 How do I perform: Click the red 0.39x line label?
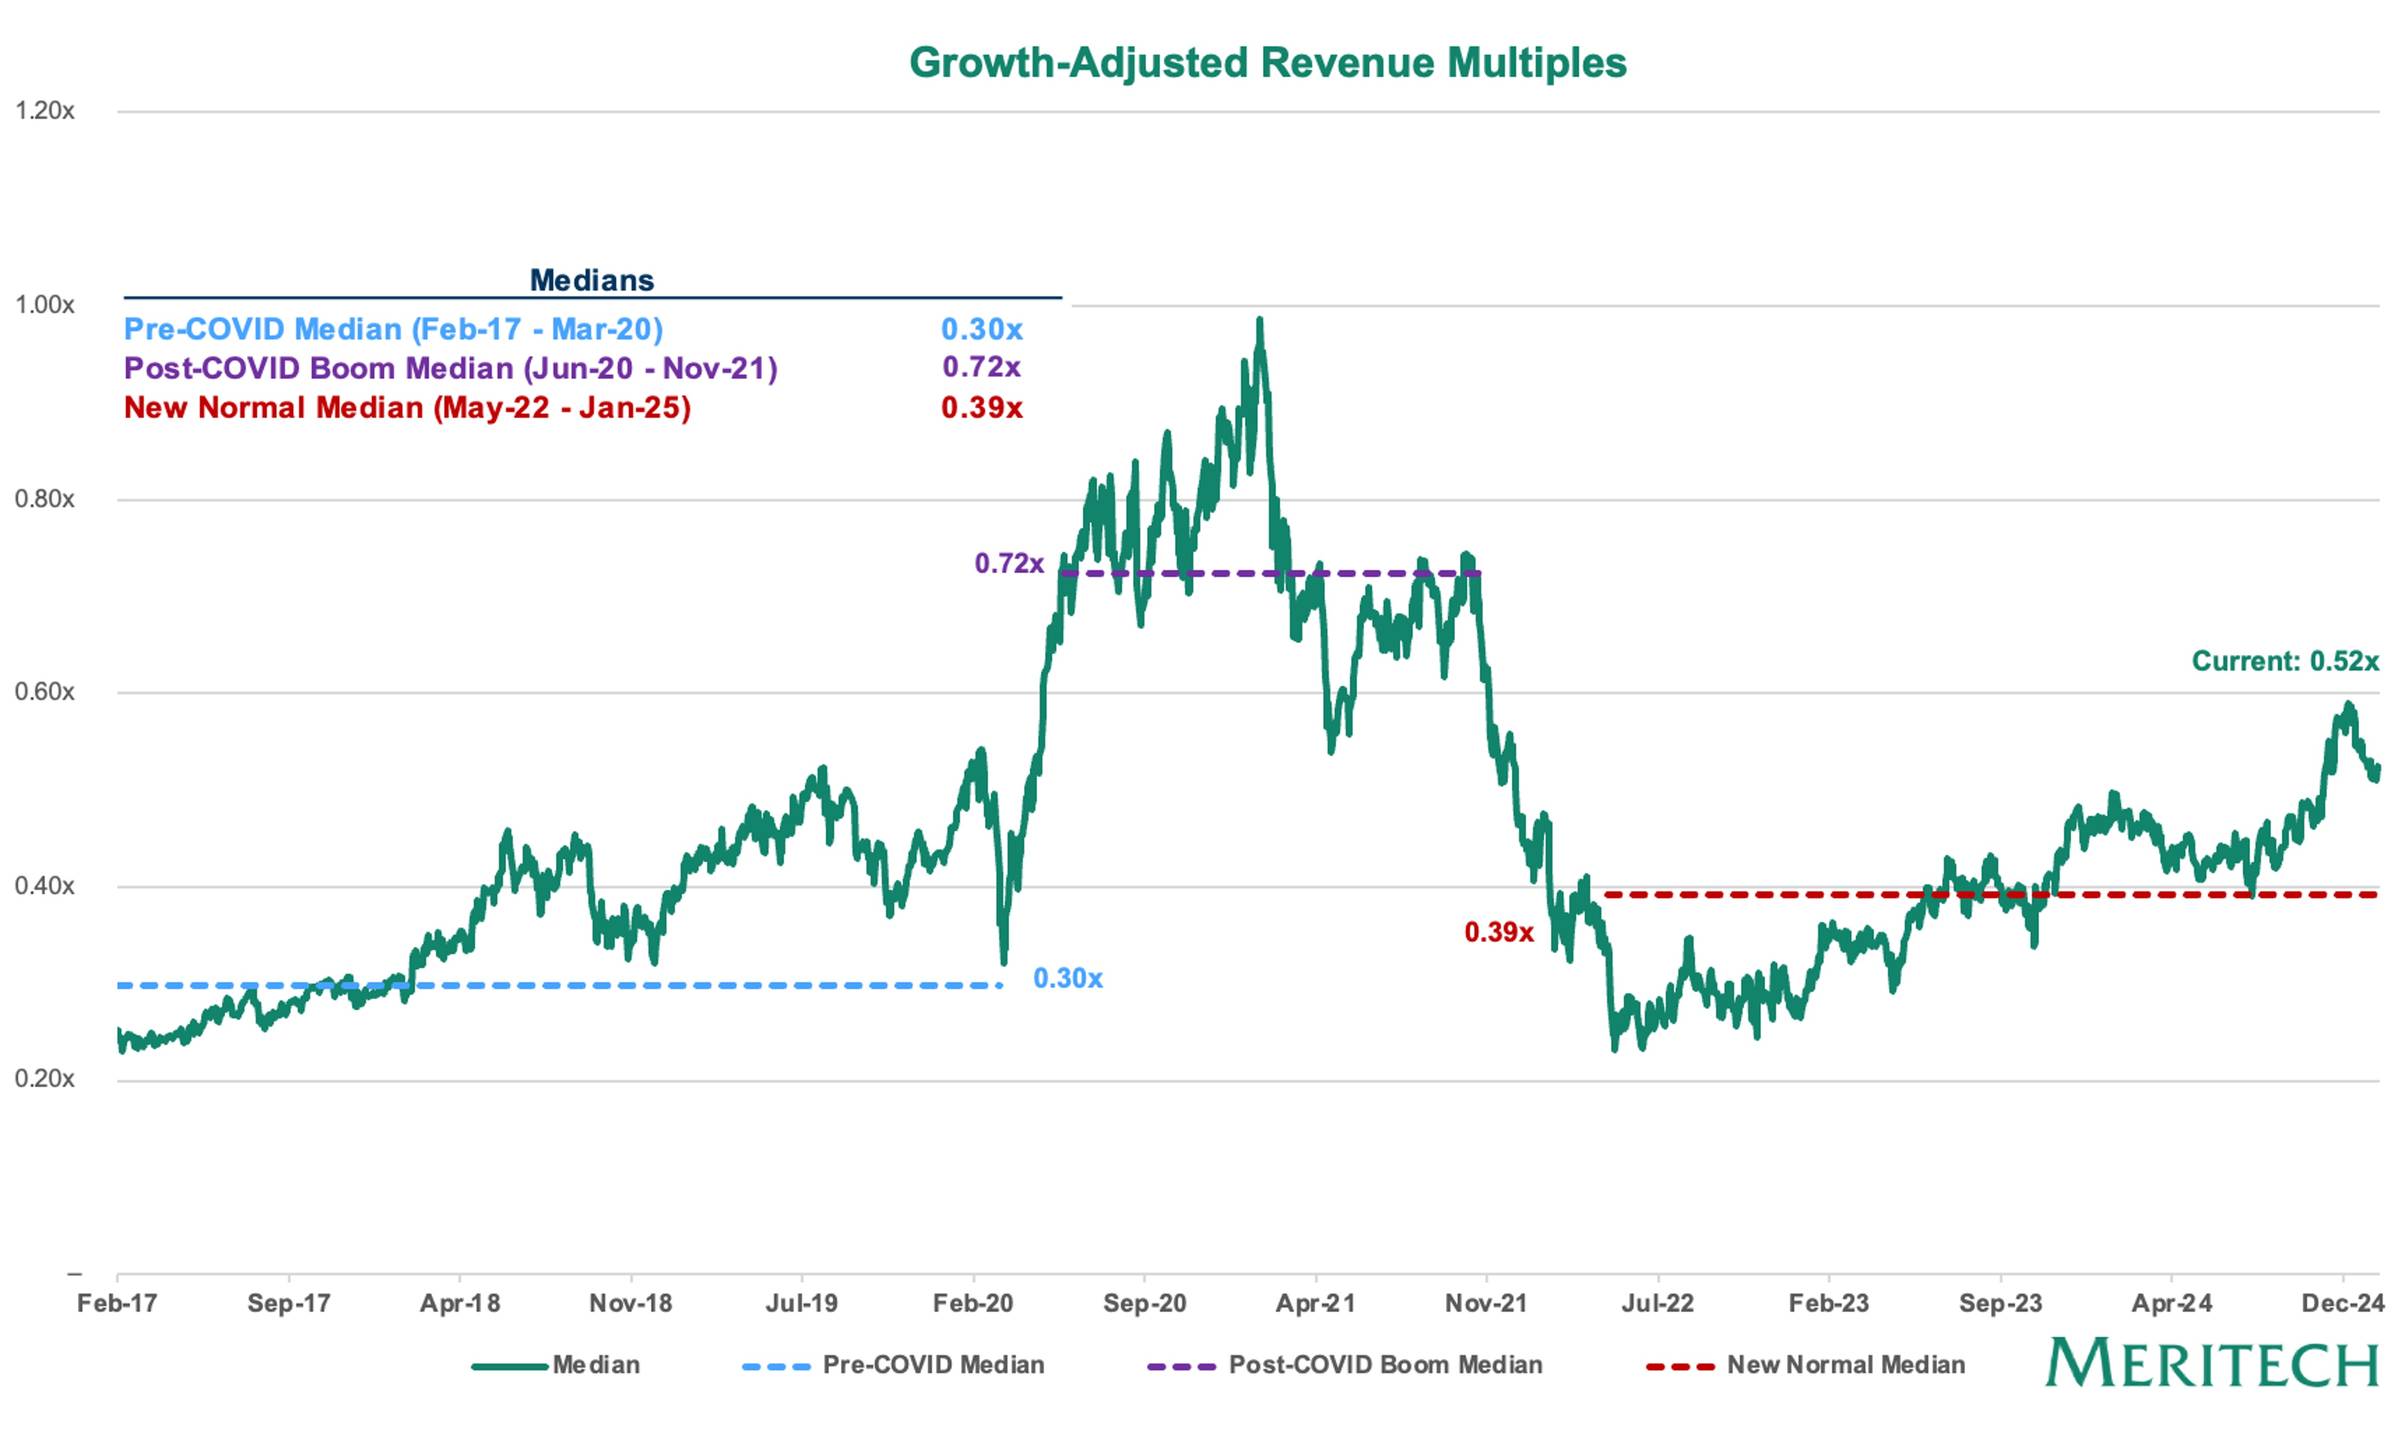(1499, 932)
